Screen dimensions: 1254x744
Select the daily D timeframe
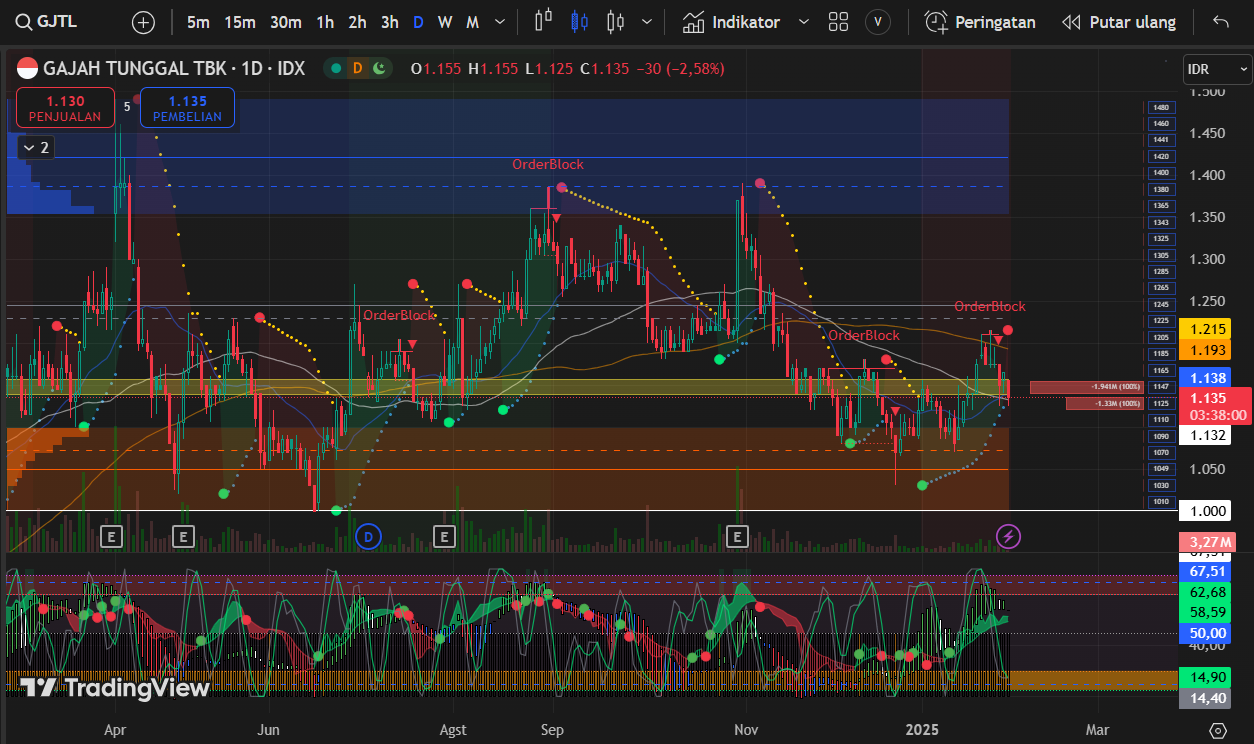(418, 22)
